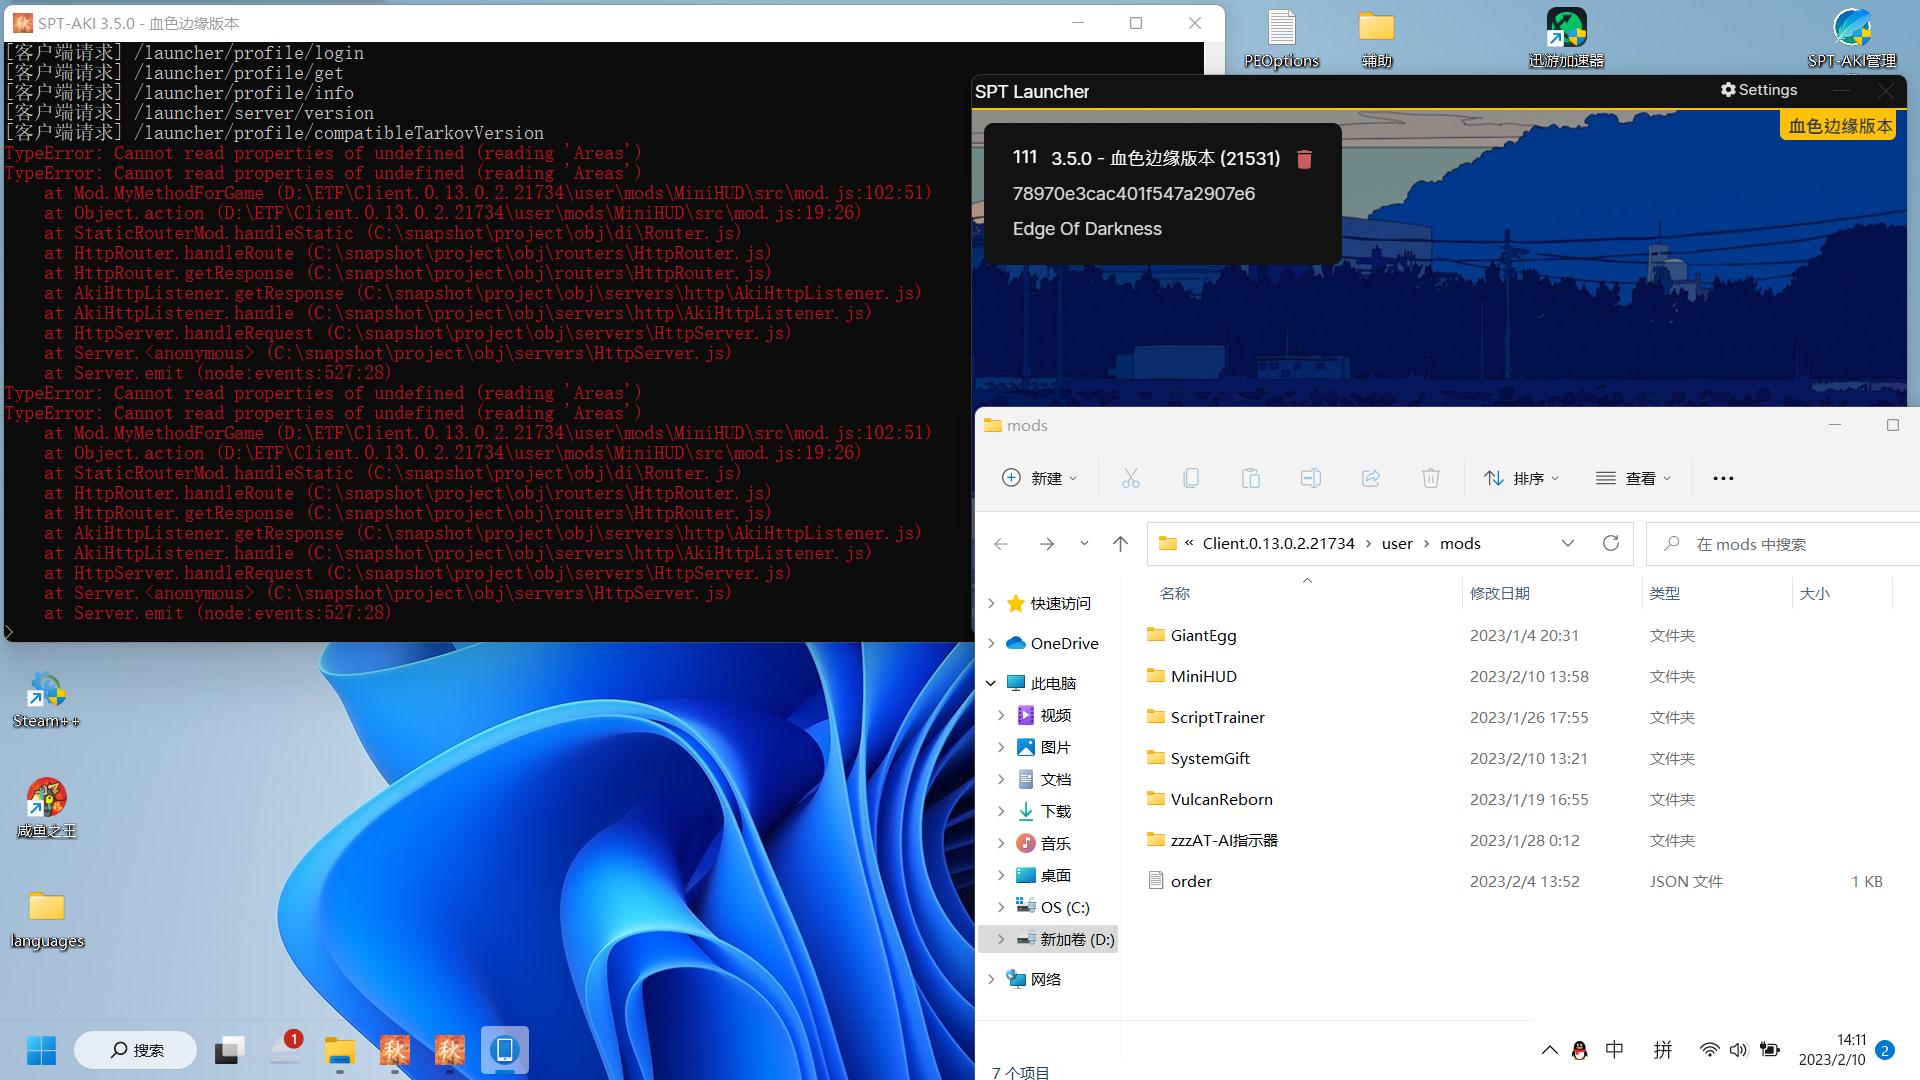The image size is (1920, 1080).
Task: Click the Up directory arrow in Explorer
Action: 1120,543
